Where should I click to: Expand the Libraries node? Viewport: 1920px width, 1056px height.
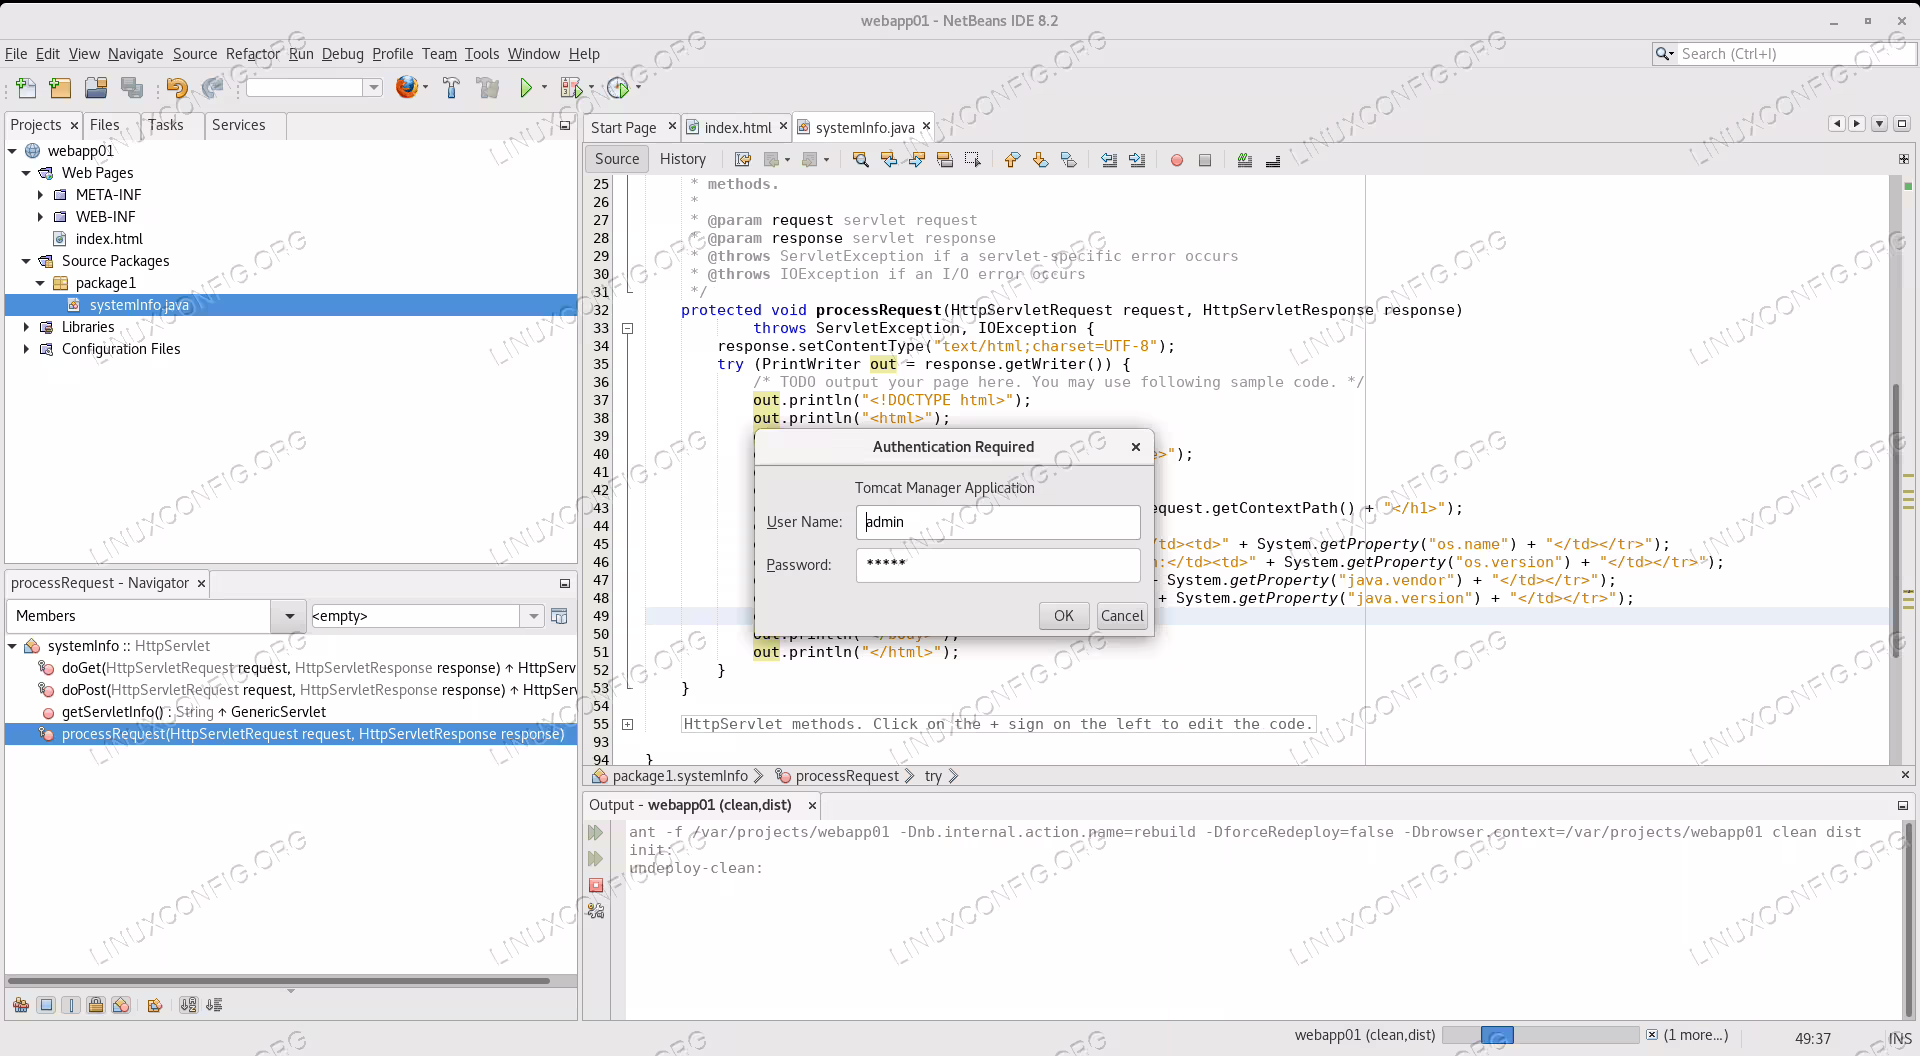tap(26, 327)
